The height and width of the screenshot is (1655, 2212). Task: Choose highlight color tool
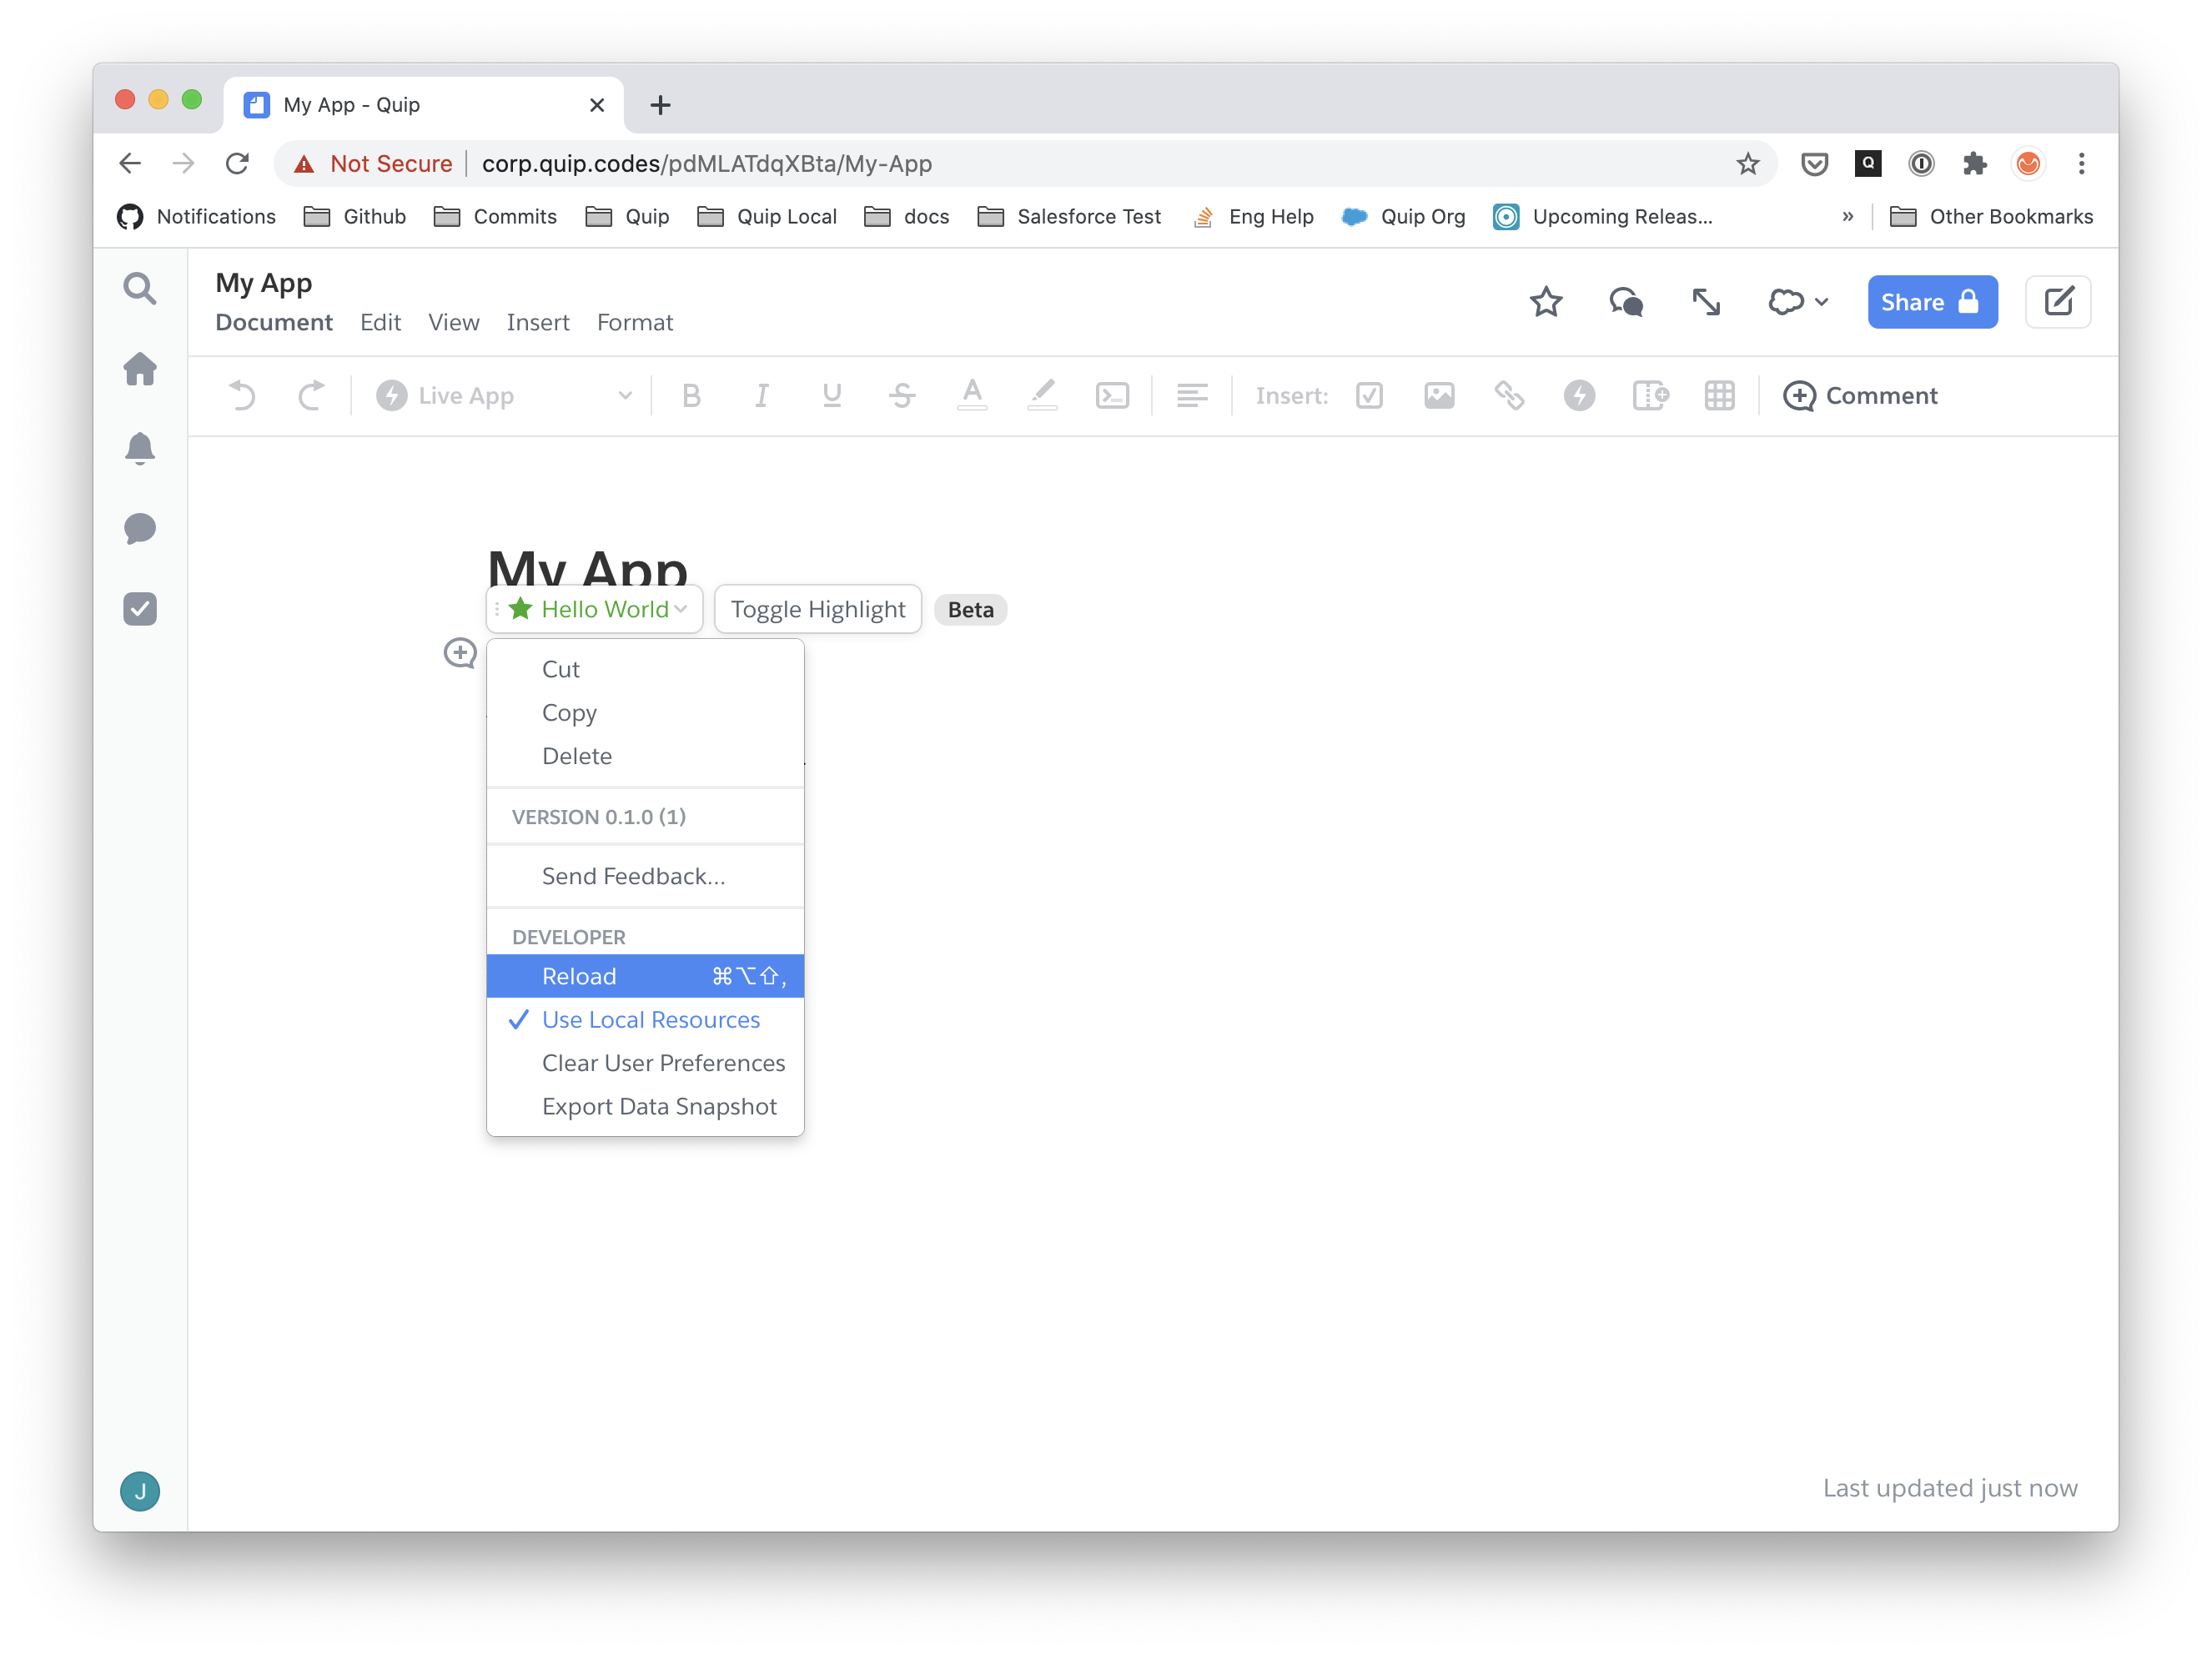[x=1042, y=396]
